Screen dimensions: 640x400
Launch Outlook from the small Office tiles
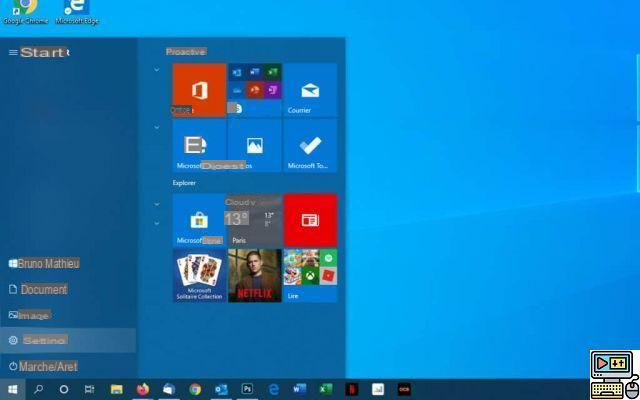236,73
